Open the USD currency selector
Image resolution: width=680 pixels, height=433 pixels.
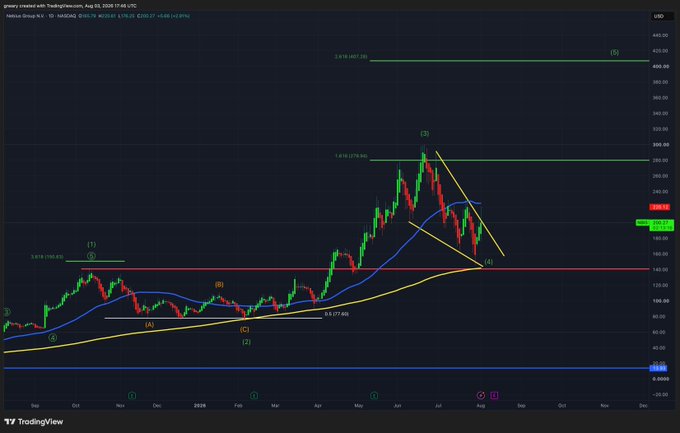click(659, 16)
